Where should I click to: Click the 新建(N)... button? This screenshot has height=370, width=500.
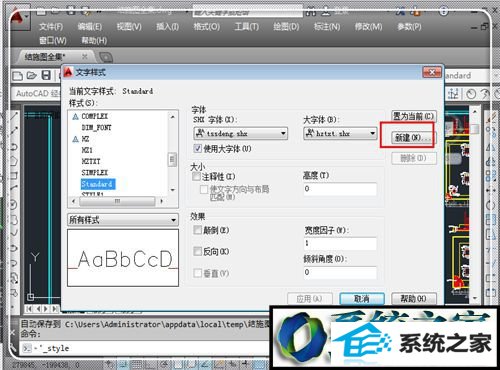point(413,137)
